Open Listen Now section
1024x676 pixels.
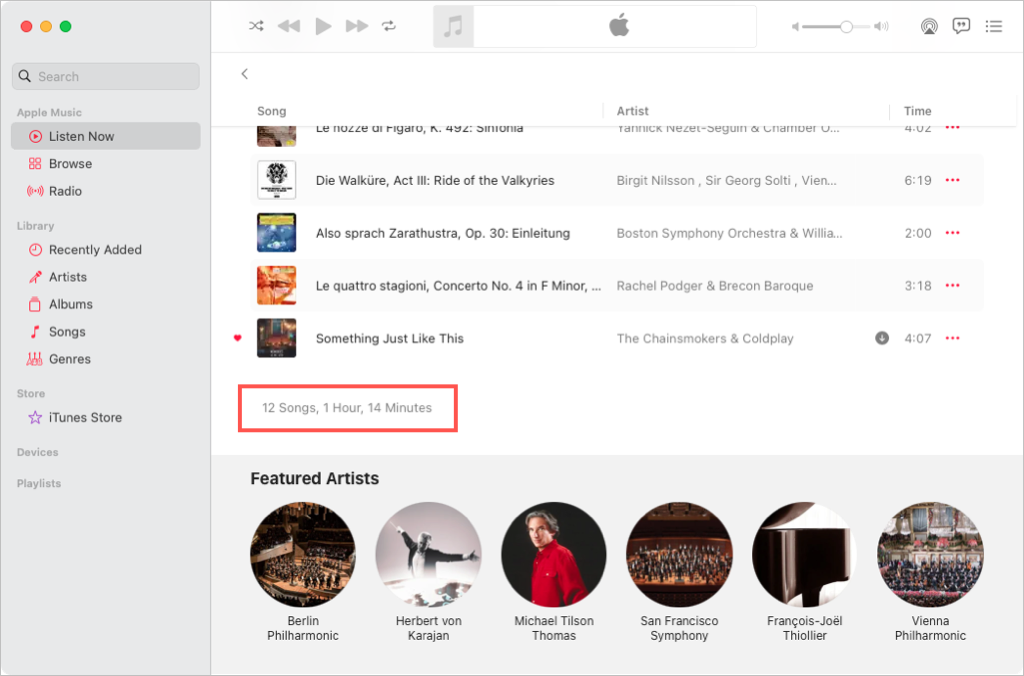106,137
